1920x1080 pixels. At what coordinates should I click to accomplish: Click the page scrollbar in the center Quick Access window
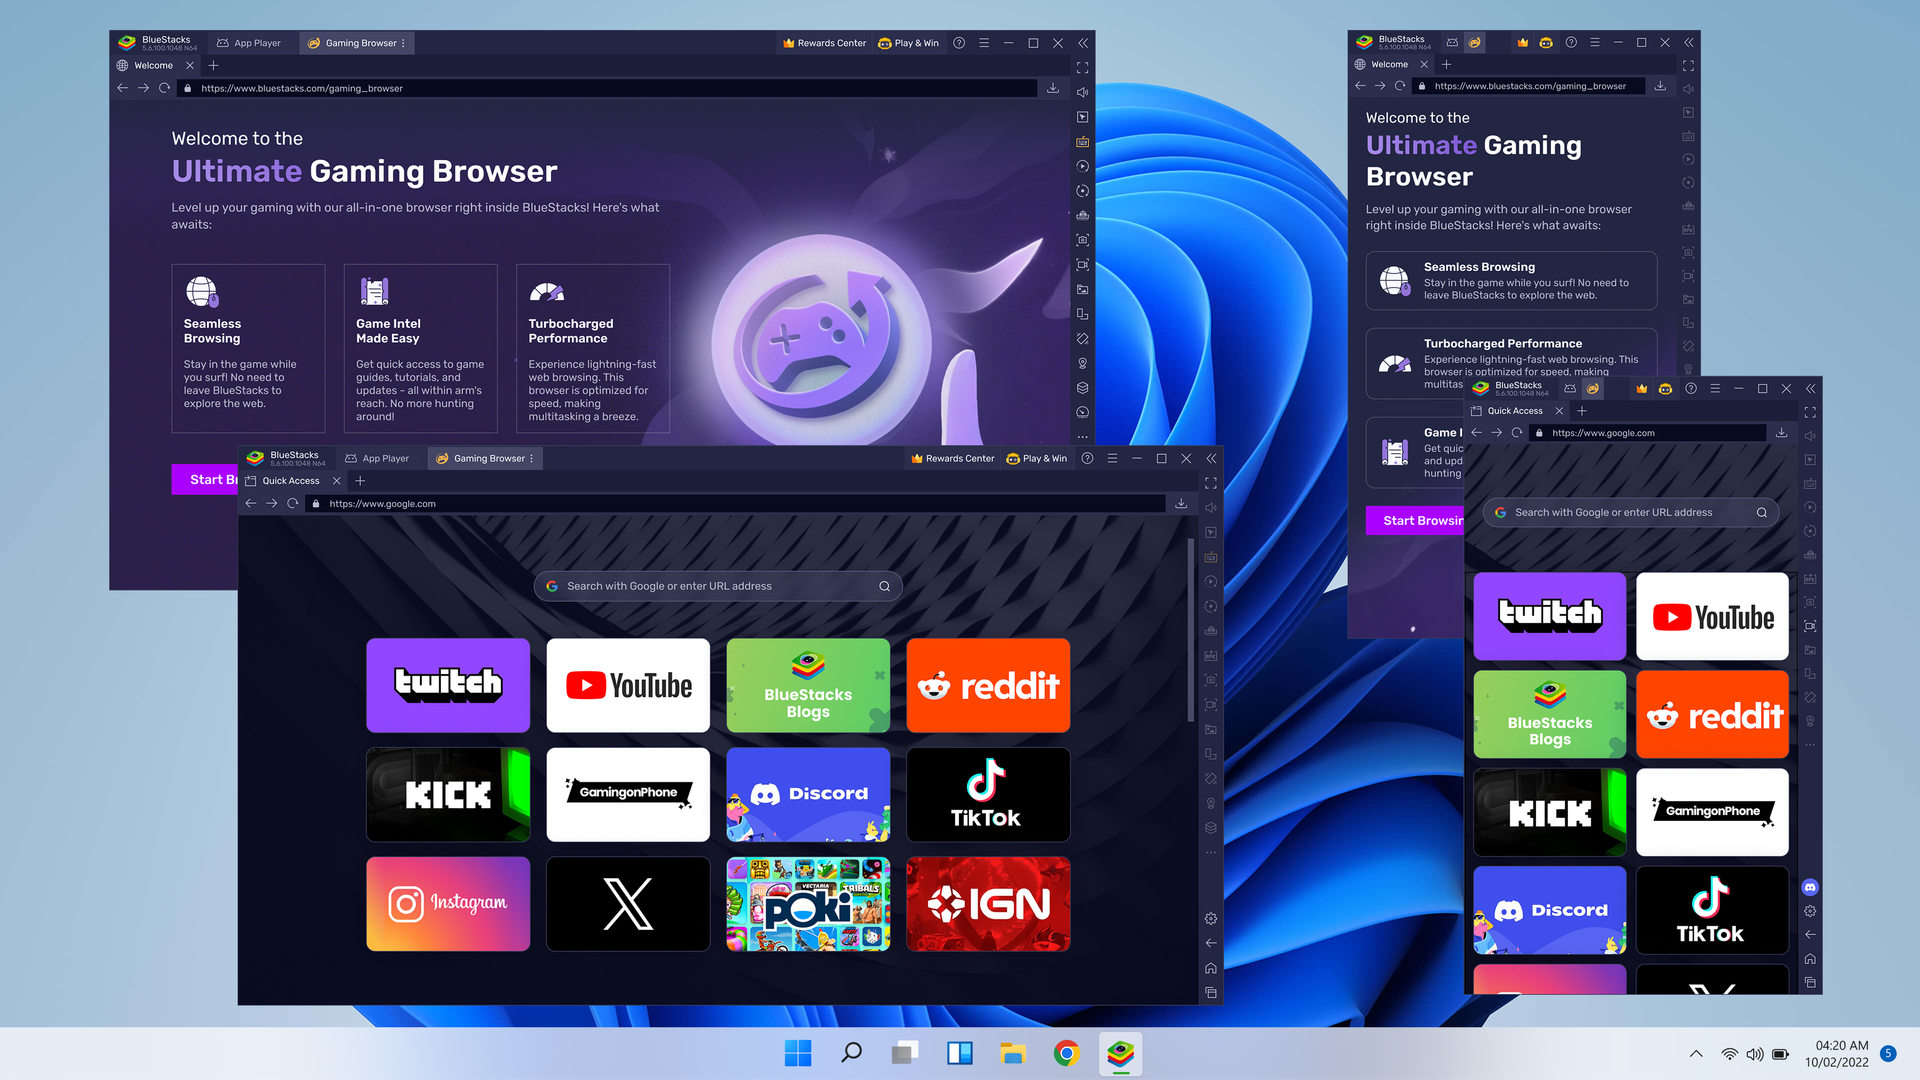(1190, 630)
